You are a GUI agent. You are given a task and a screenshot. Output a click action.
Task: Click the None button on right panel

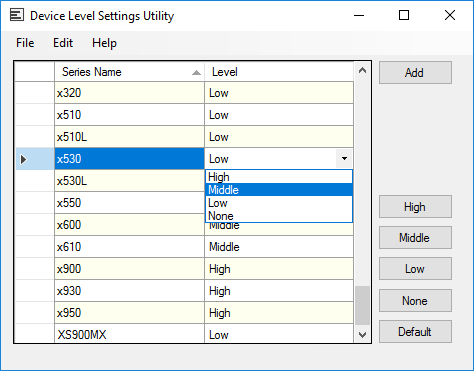coord(415,301)
